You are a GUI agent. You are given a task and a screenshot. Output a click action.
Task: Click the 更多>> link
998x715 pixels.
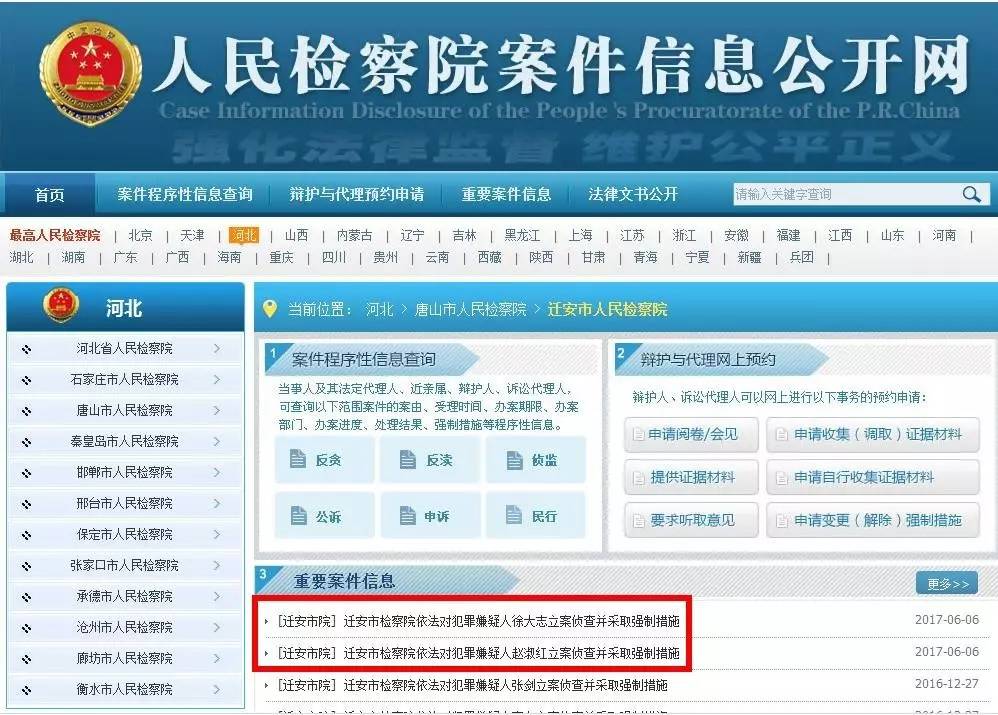pos(948,583)
